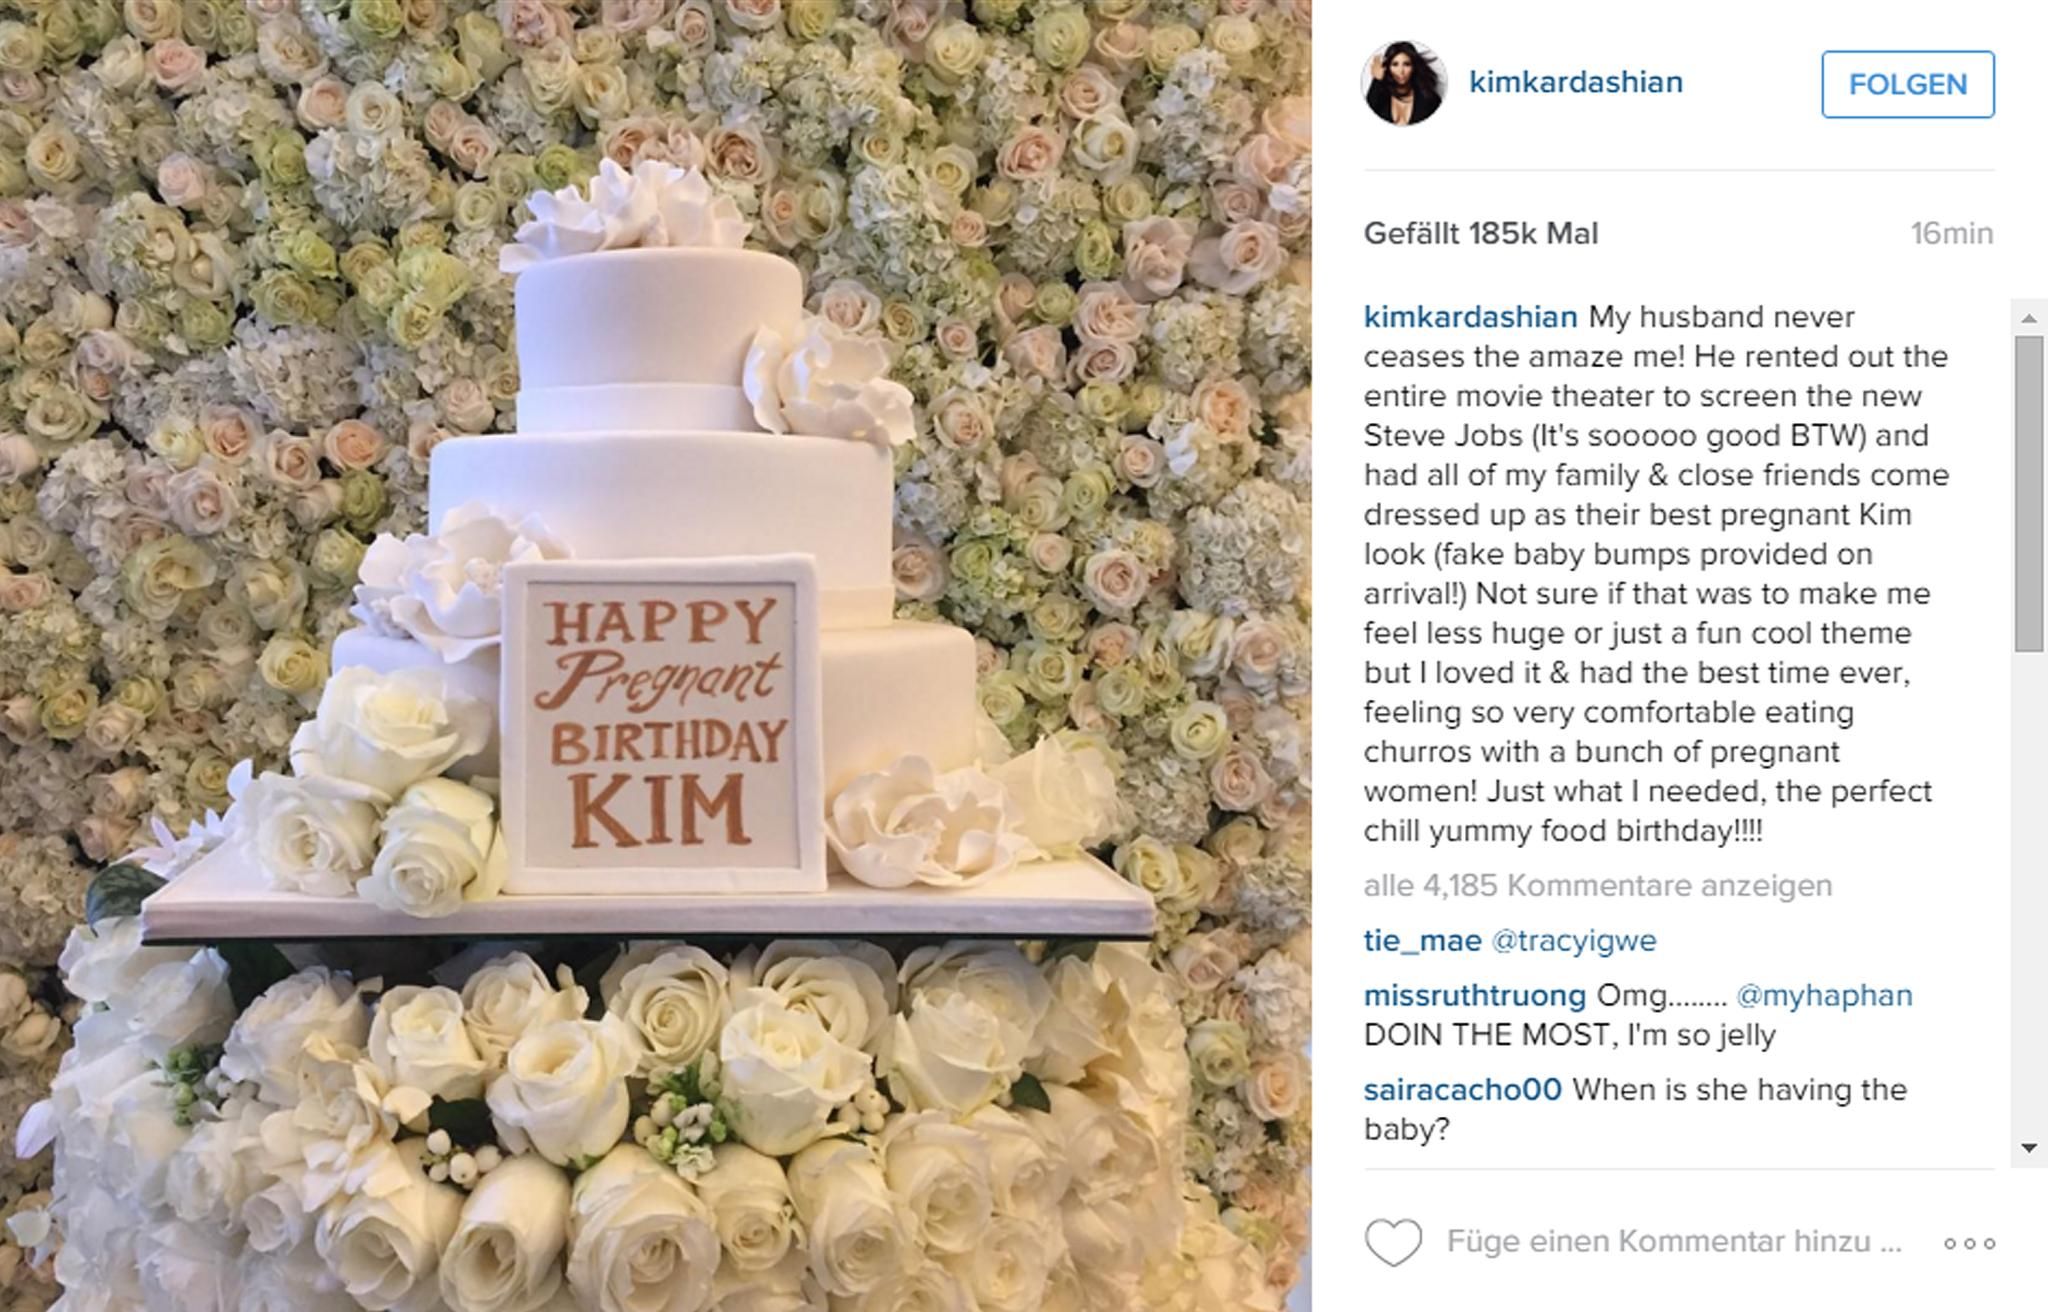This screenshot has width=2048, height=1312.
Task: Open sairacacho00 commenter profile
Action: tap(1462, 1089)
